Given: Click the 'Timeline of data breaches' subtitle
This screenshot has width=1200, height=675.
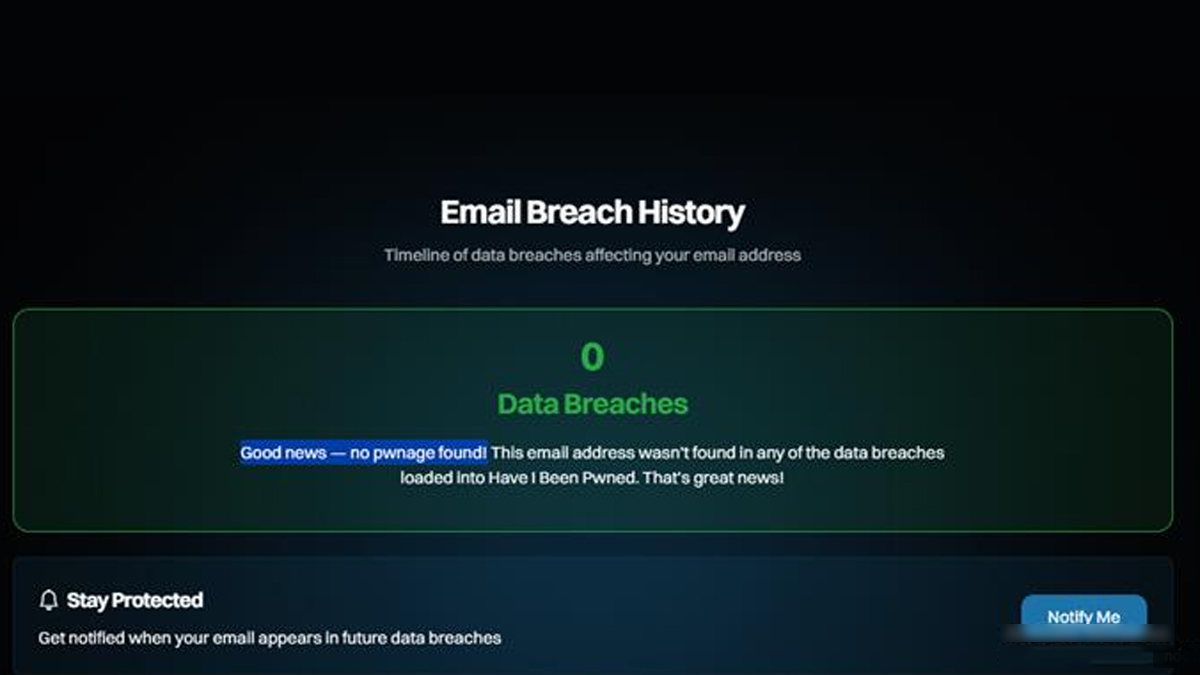Looking at the screenshot, I should pos(592,255).
